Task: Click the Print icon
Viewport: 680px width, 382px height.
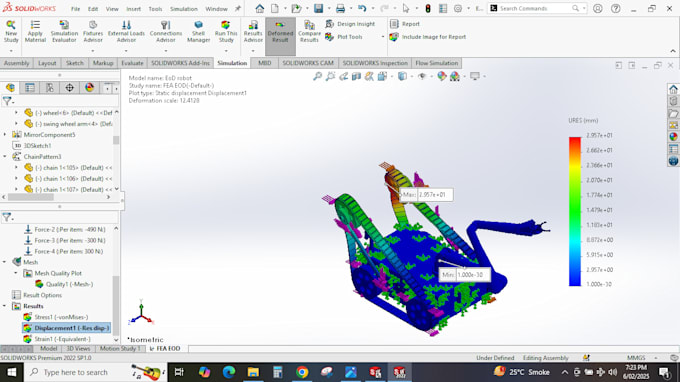Action: (340, 8)
